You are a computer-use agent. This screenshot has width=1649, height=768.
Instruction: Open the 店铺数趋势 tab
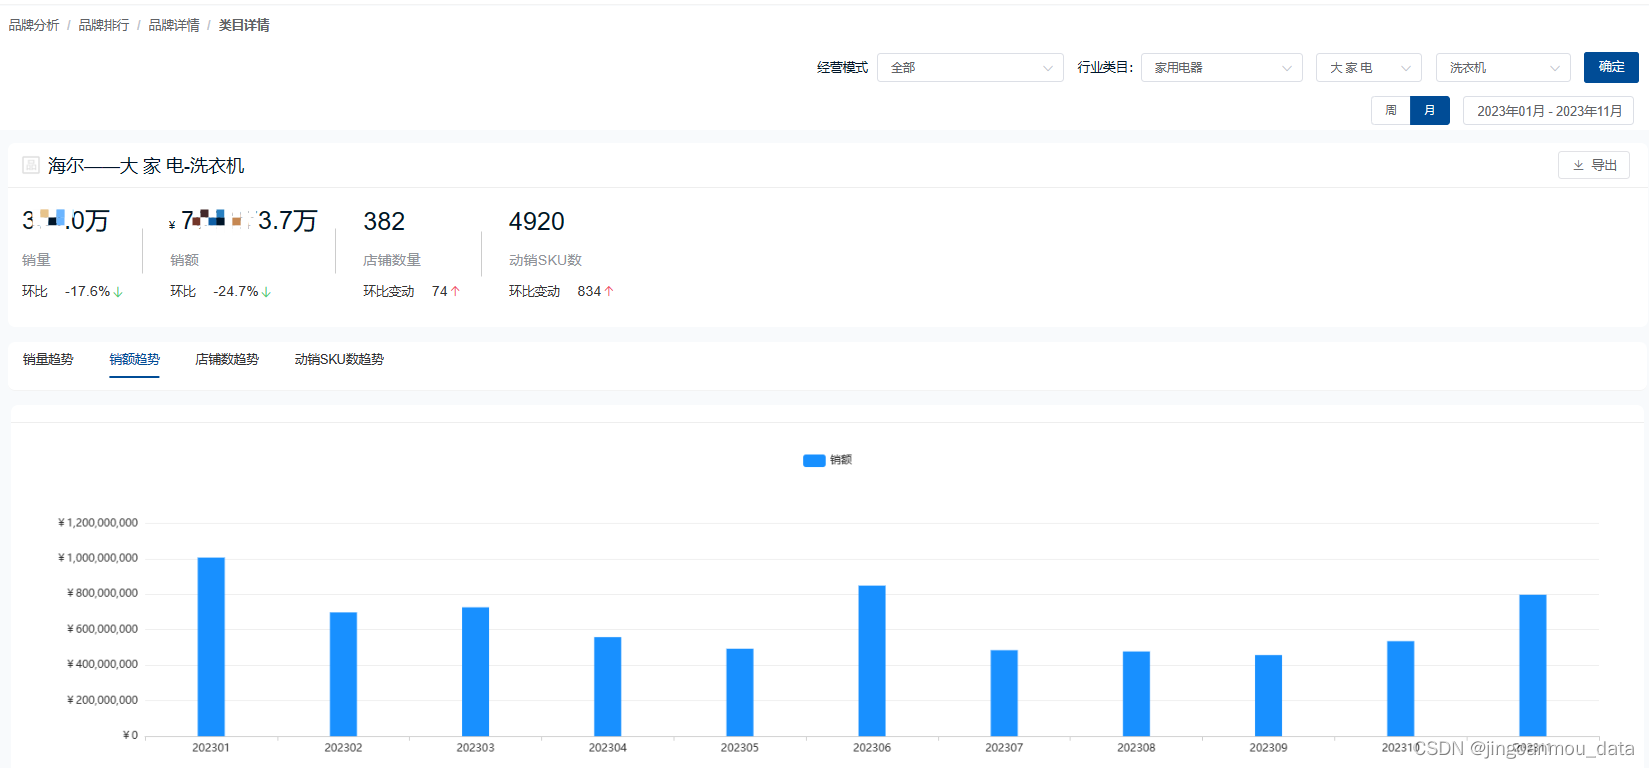pyautogui.click(x=227, y=359)
